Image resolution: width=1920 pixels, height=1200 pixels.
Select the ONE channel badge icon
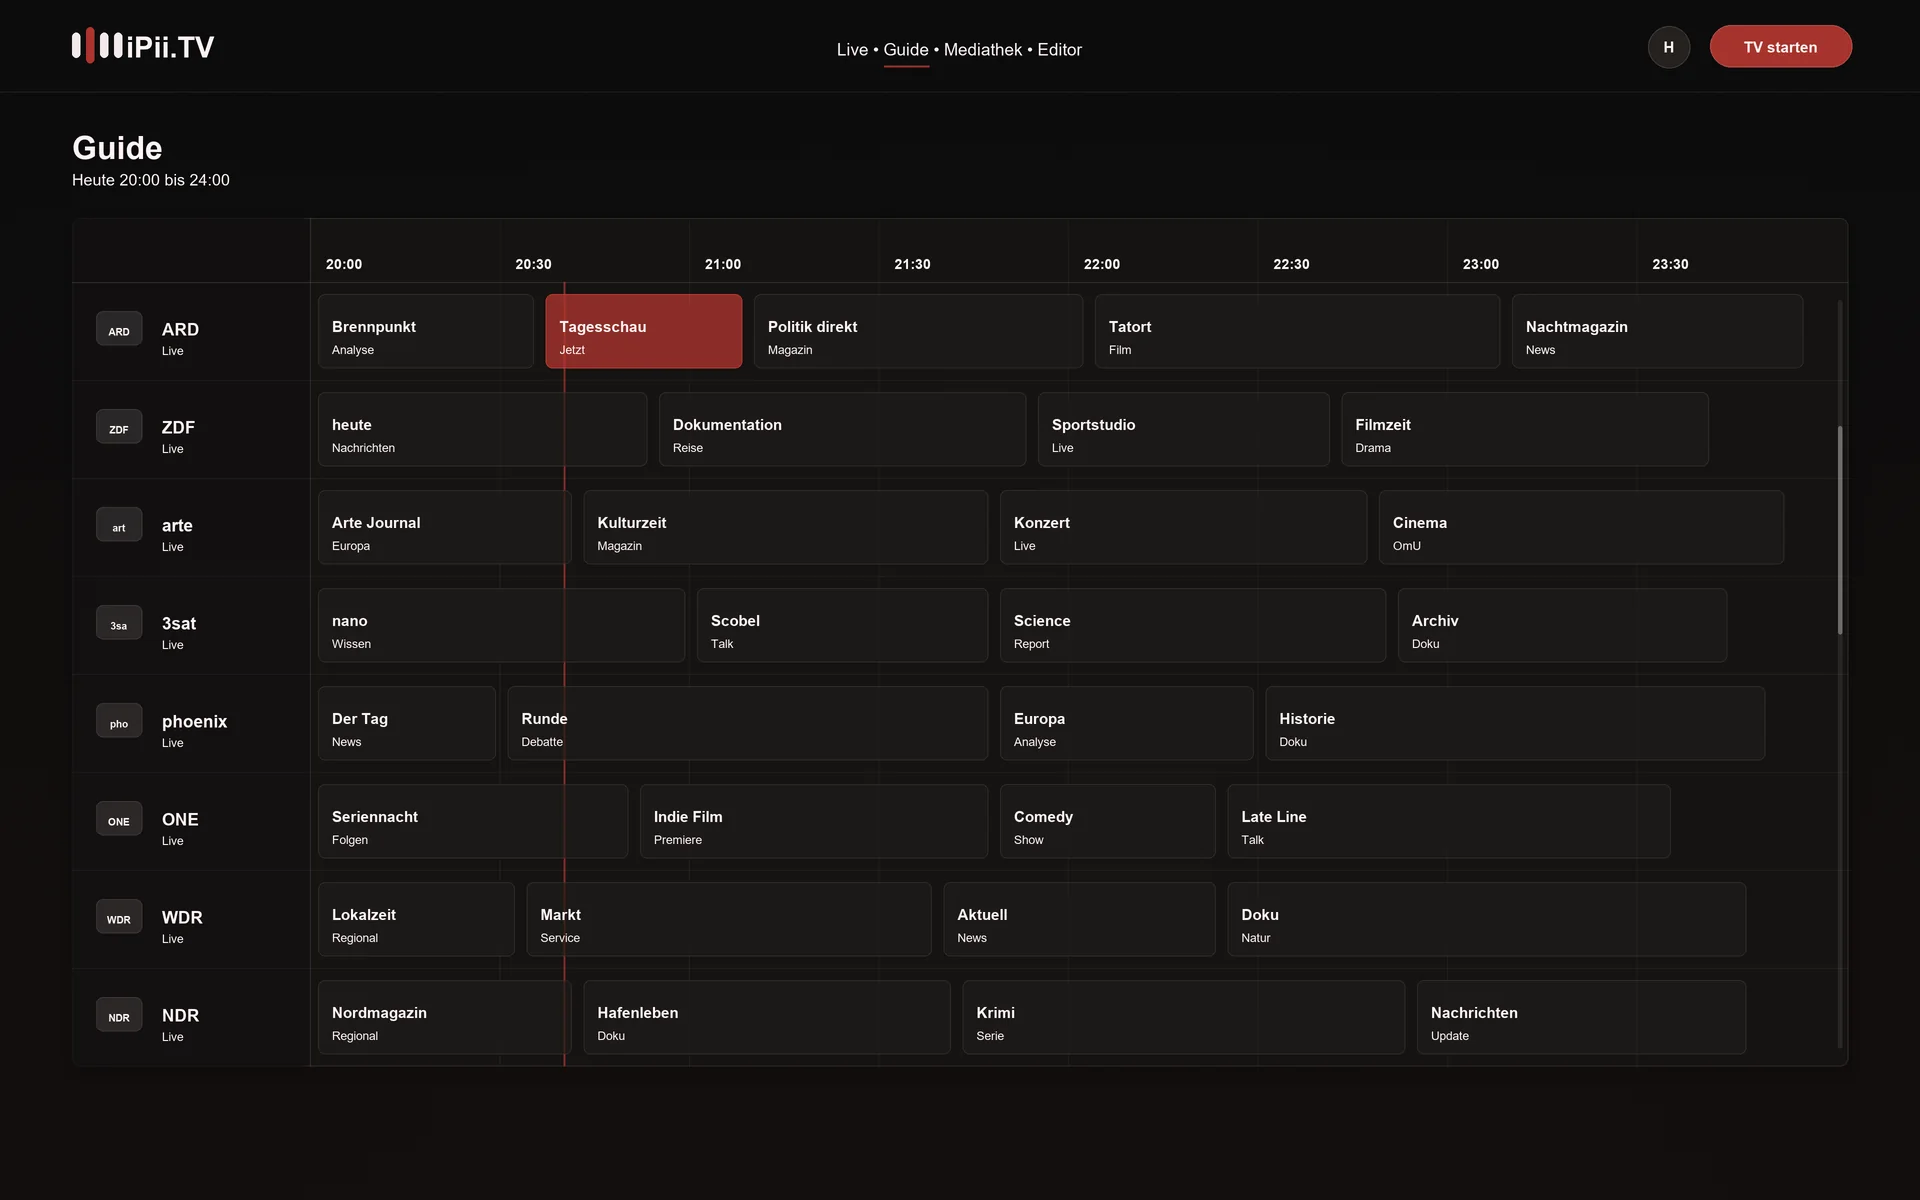point(119,819)
